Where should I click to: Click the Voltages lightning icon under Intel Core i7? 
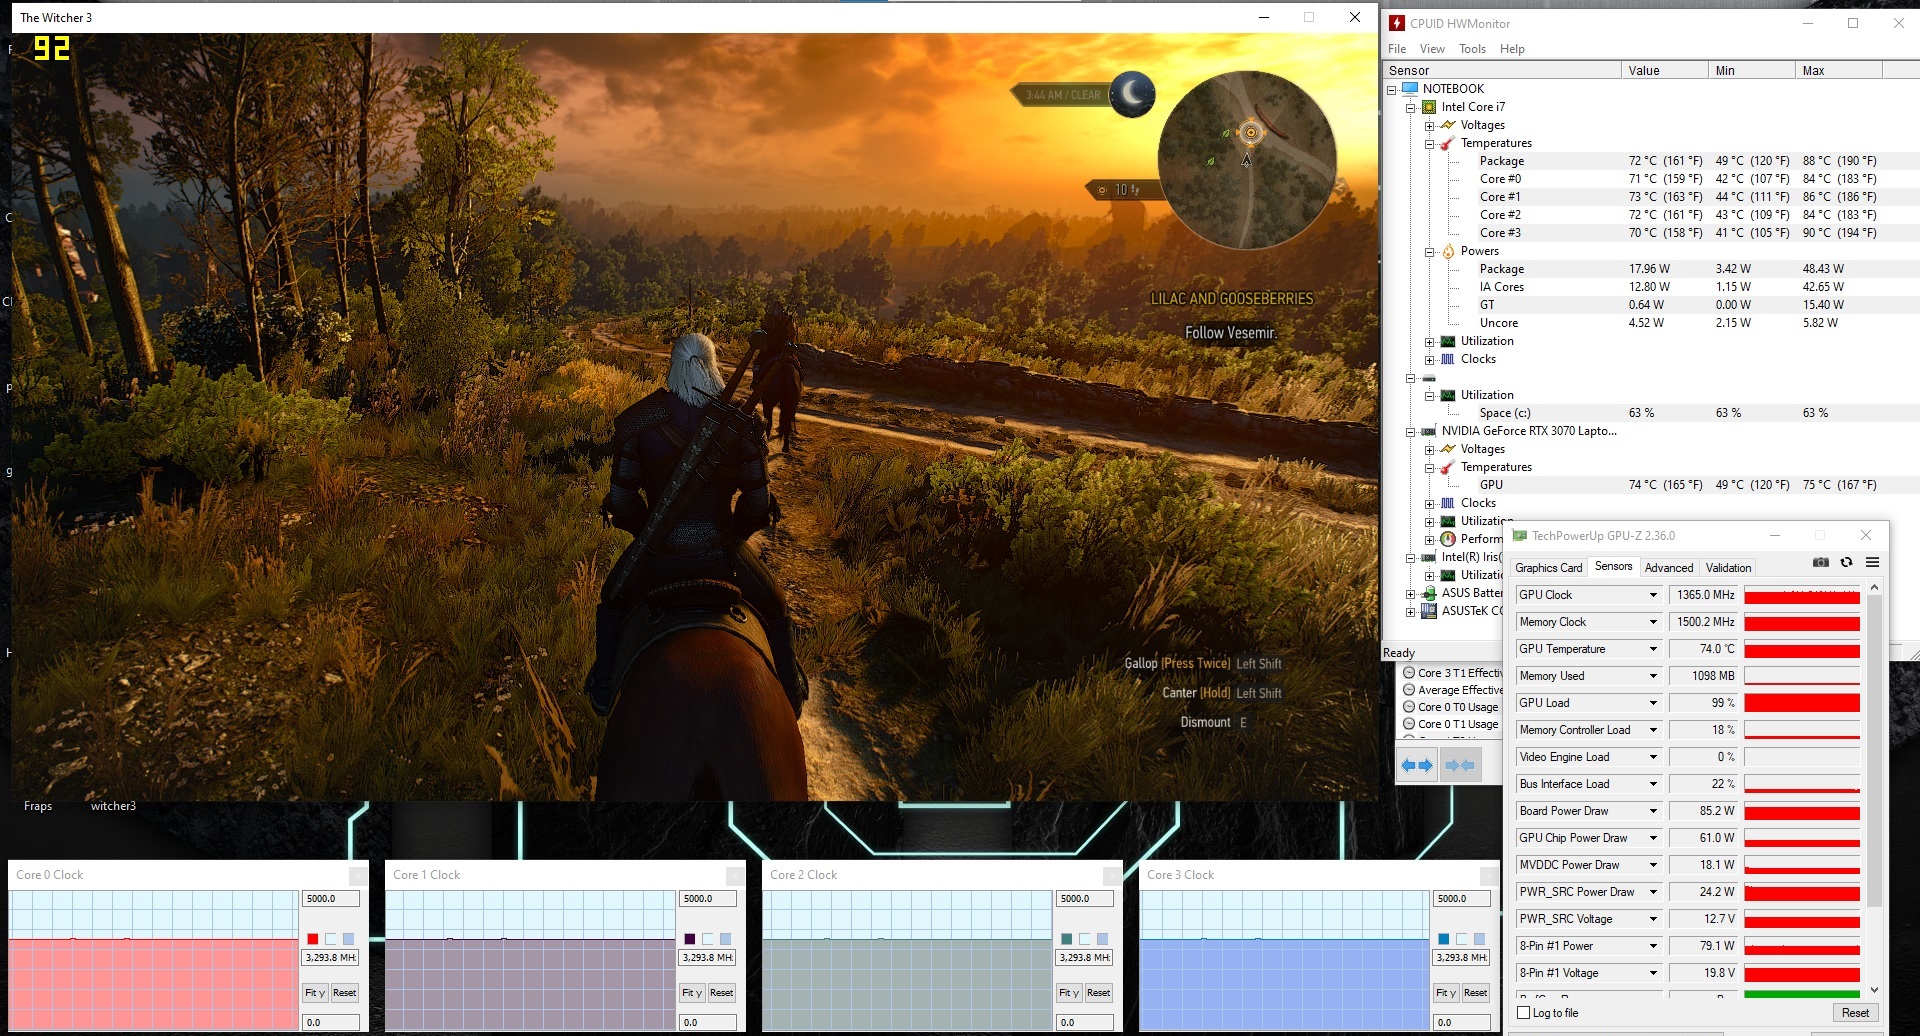(1447, 125)
